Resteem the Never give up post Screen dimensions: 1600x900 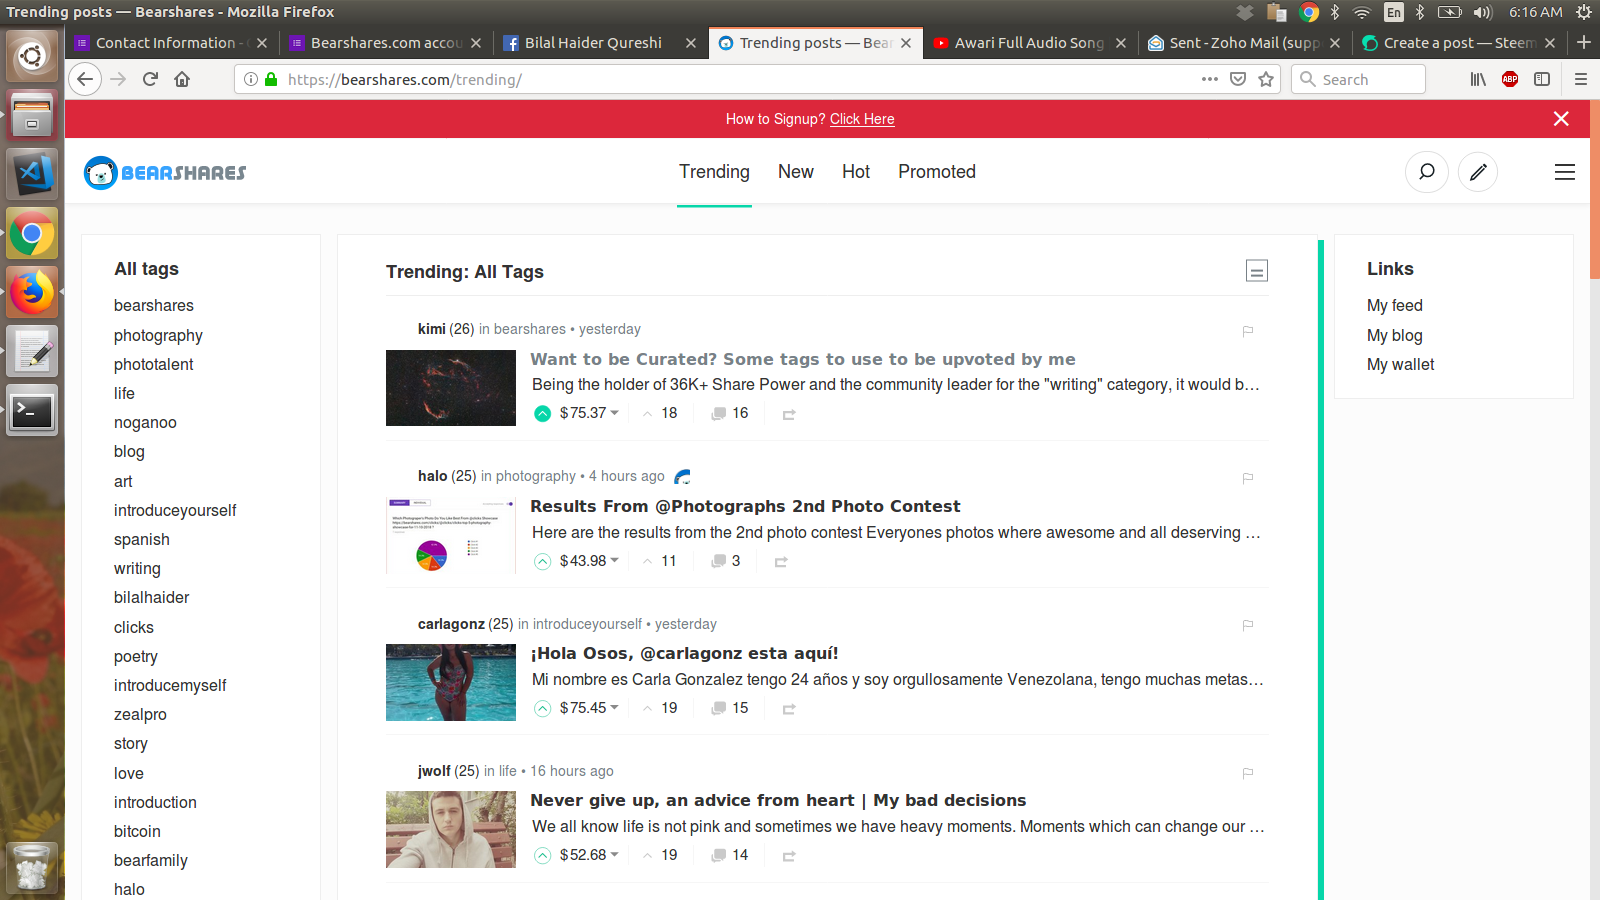(789, 856)
